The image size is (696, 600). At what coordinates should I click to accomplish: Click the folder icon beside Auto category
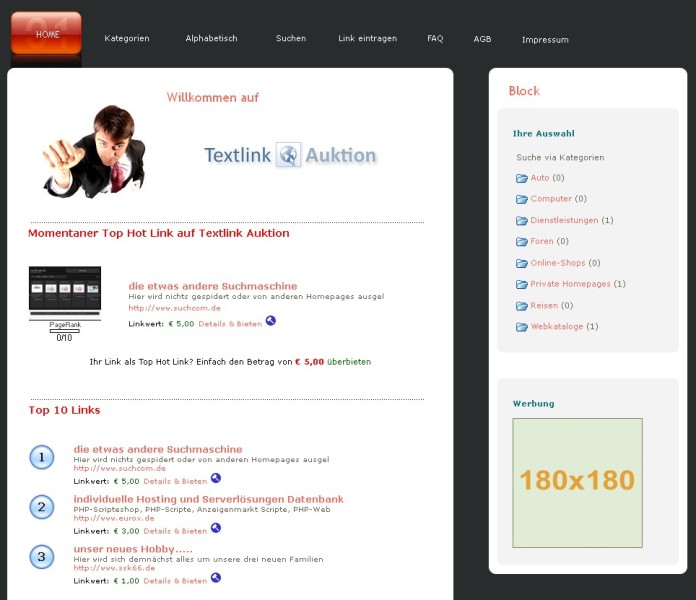tap(521, 178)
